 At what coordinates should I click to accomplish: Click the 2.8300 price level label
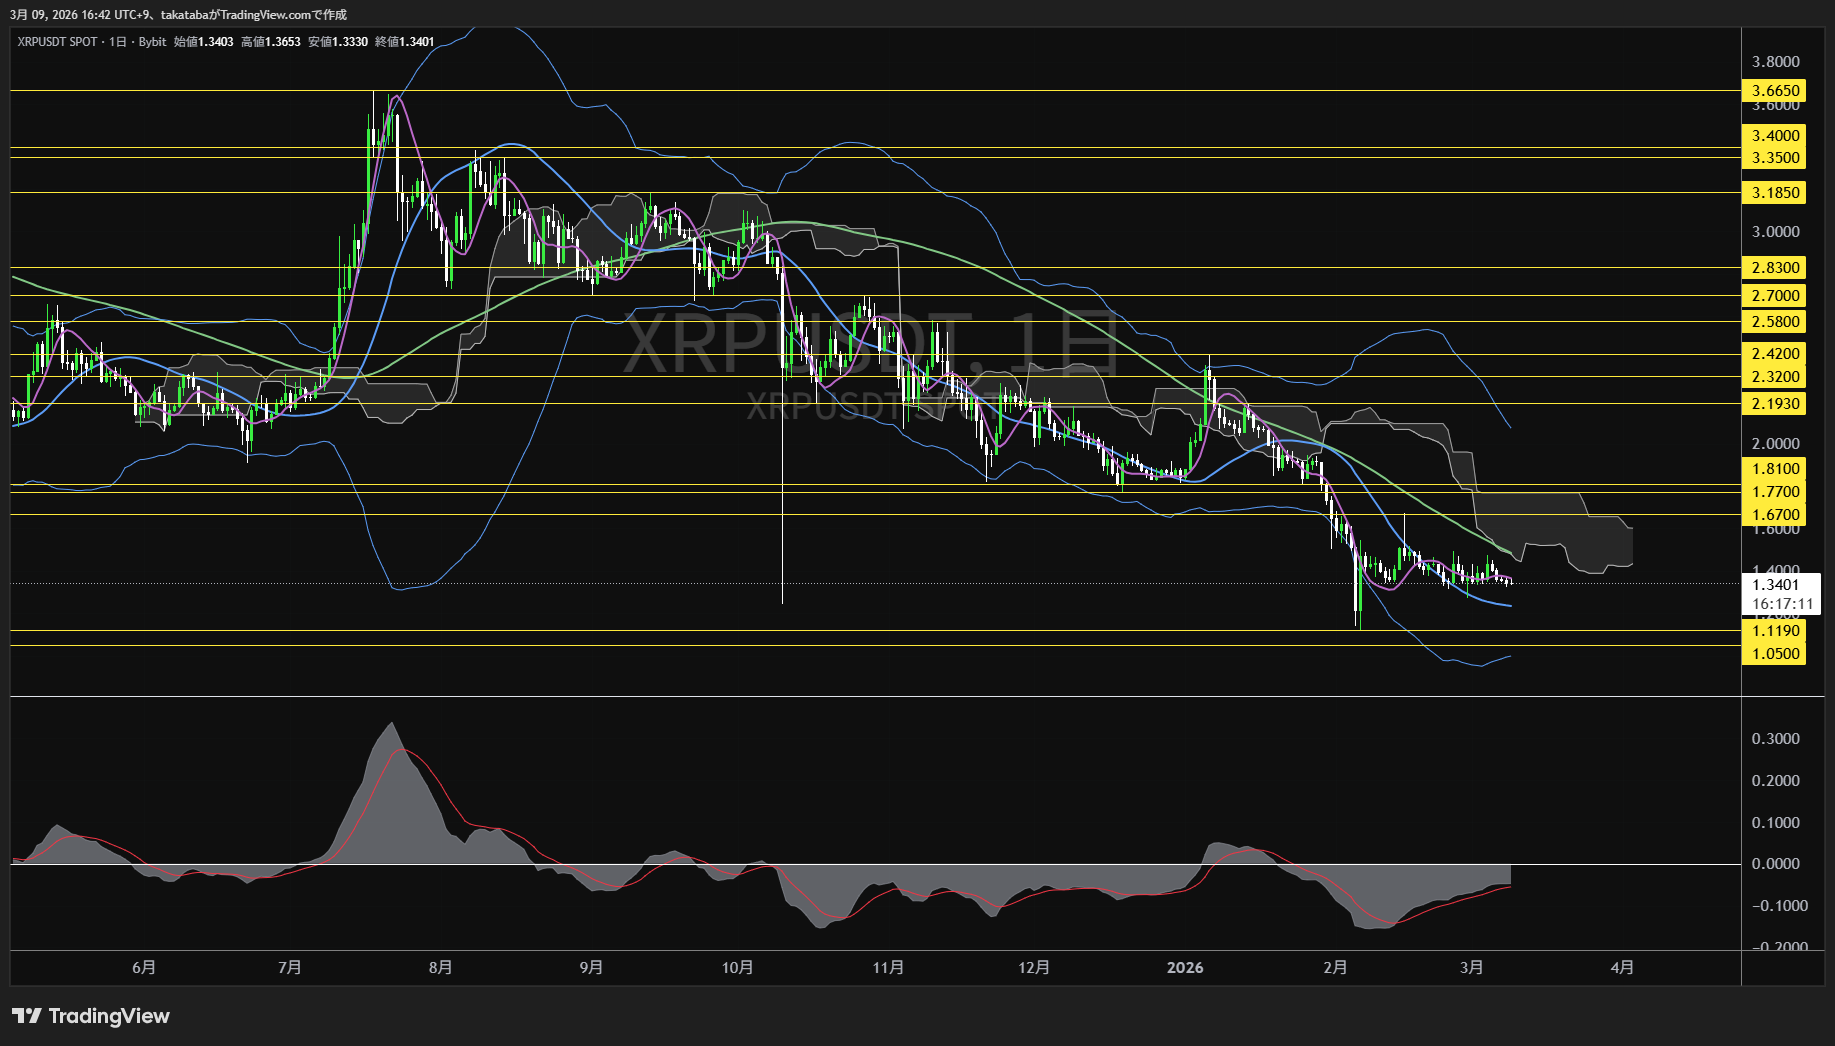[1775, 268]
